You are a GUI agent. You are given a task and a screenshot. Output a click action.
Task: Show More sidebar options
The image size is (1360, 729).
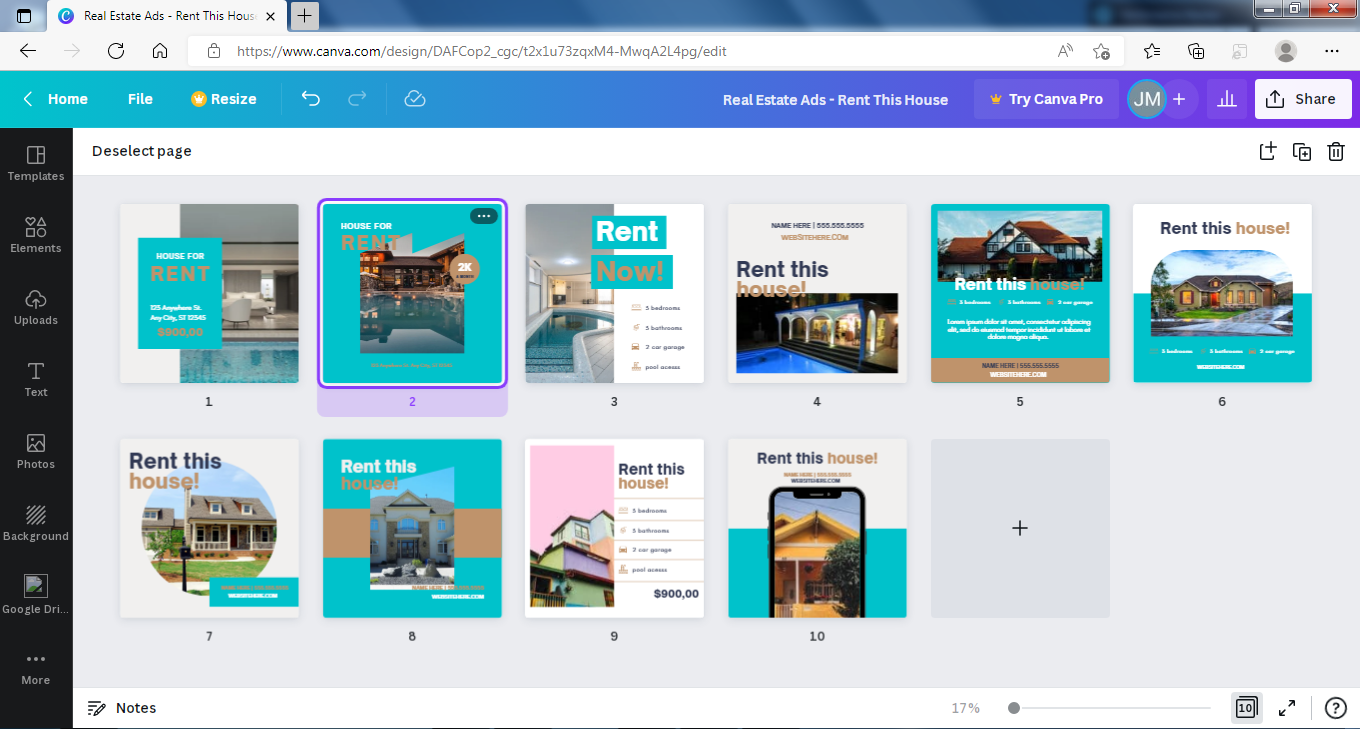click(36, 668)
